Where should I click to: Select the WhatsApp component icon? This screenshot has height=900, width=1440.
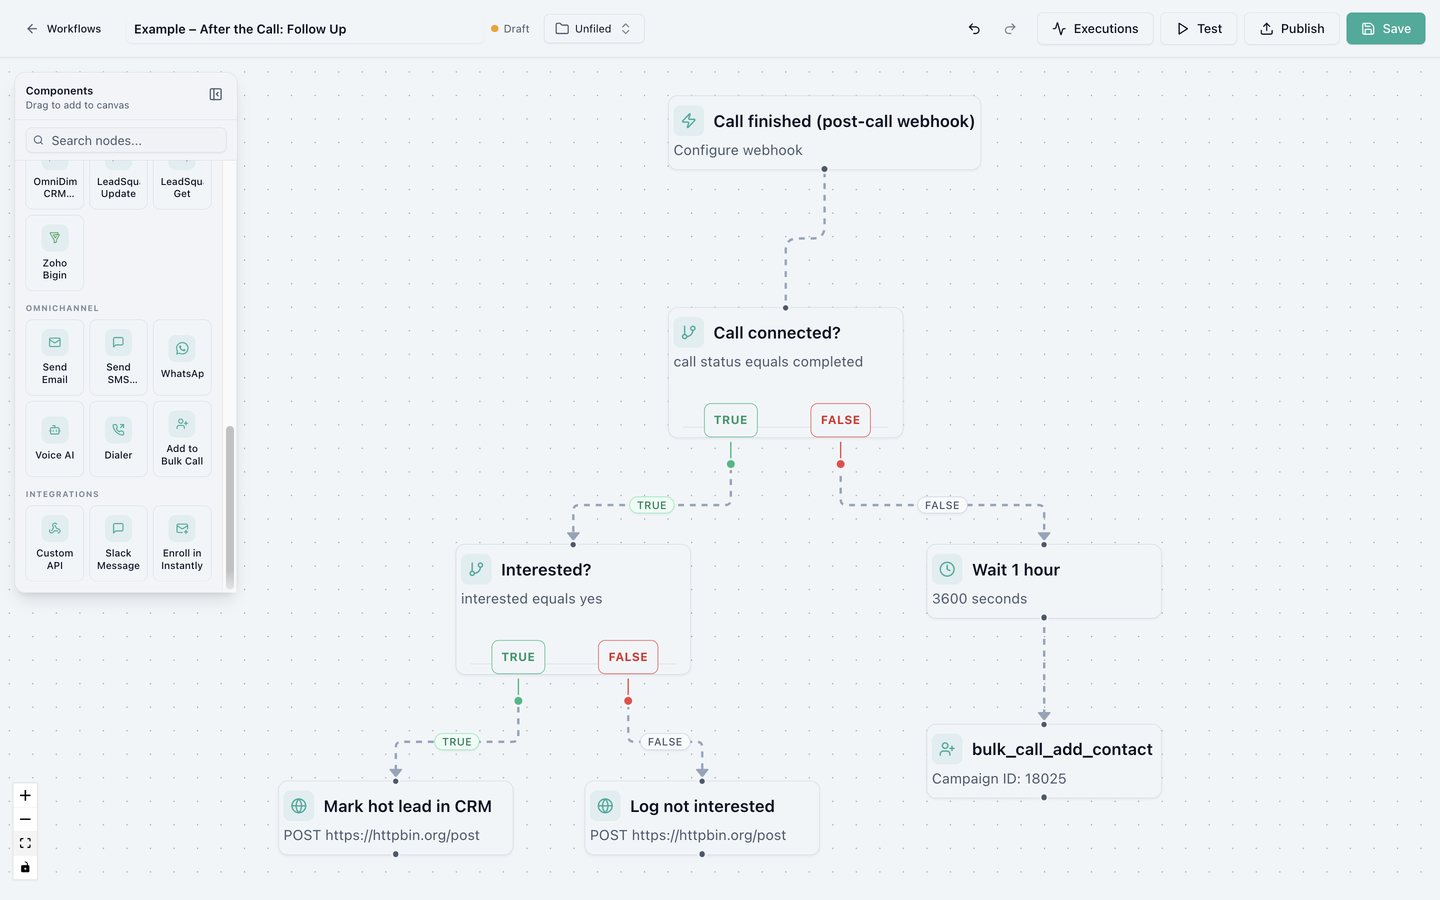click(182, 348)
